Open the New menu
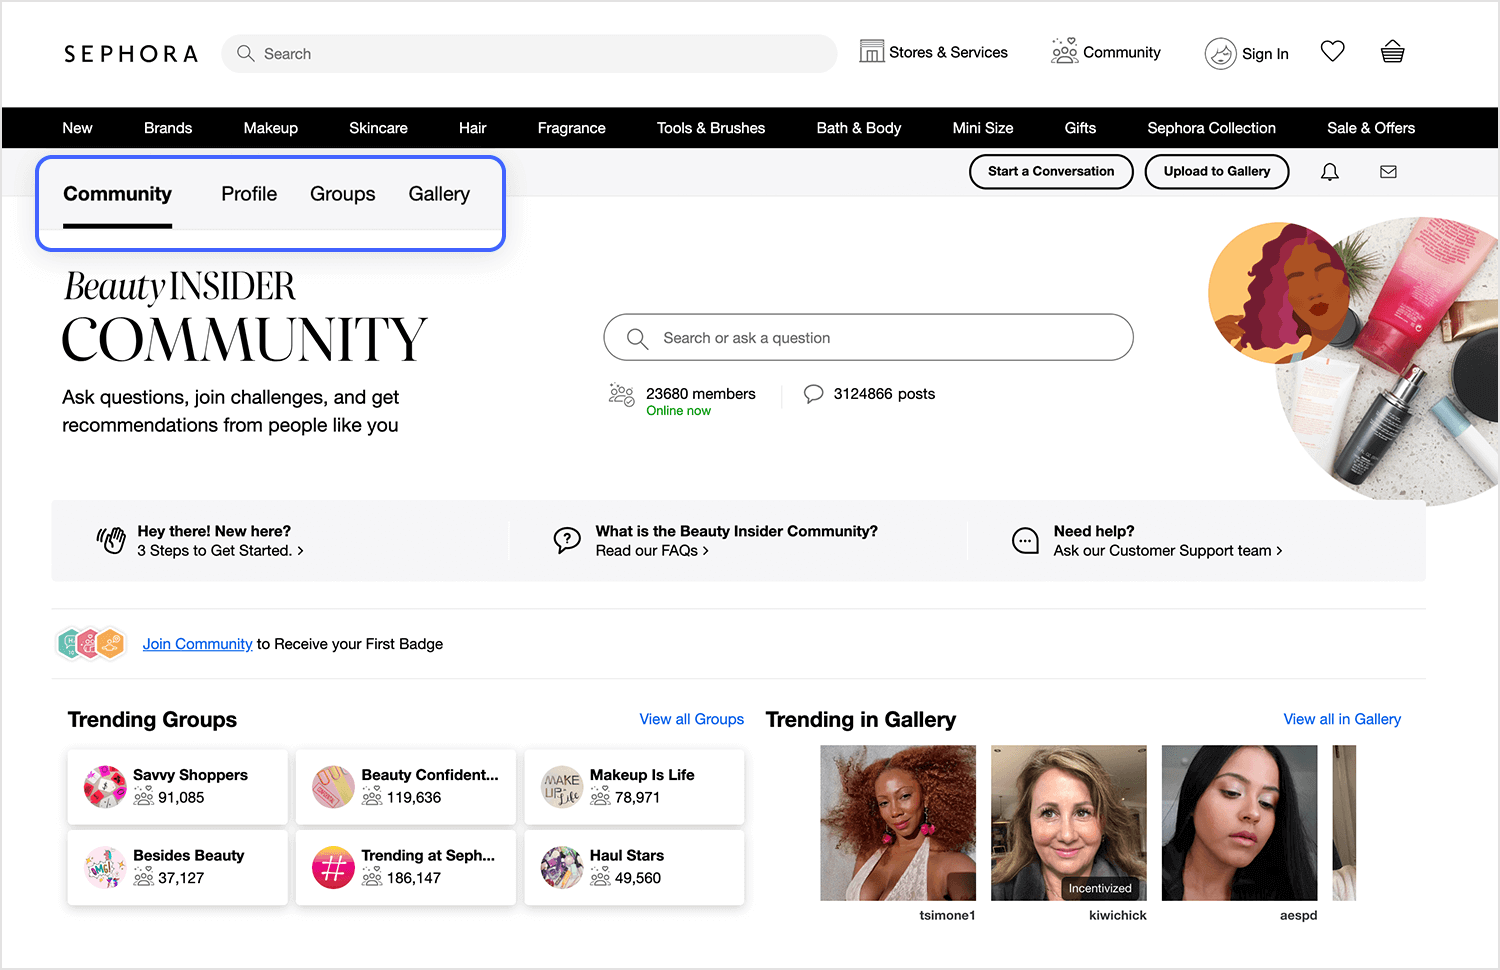This screenshot has height=970, width=1500. (x=77, y=128)
